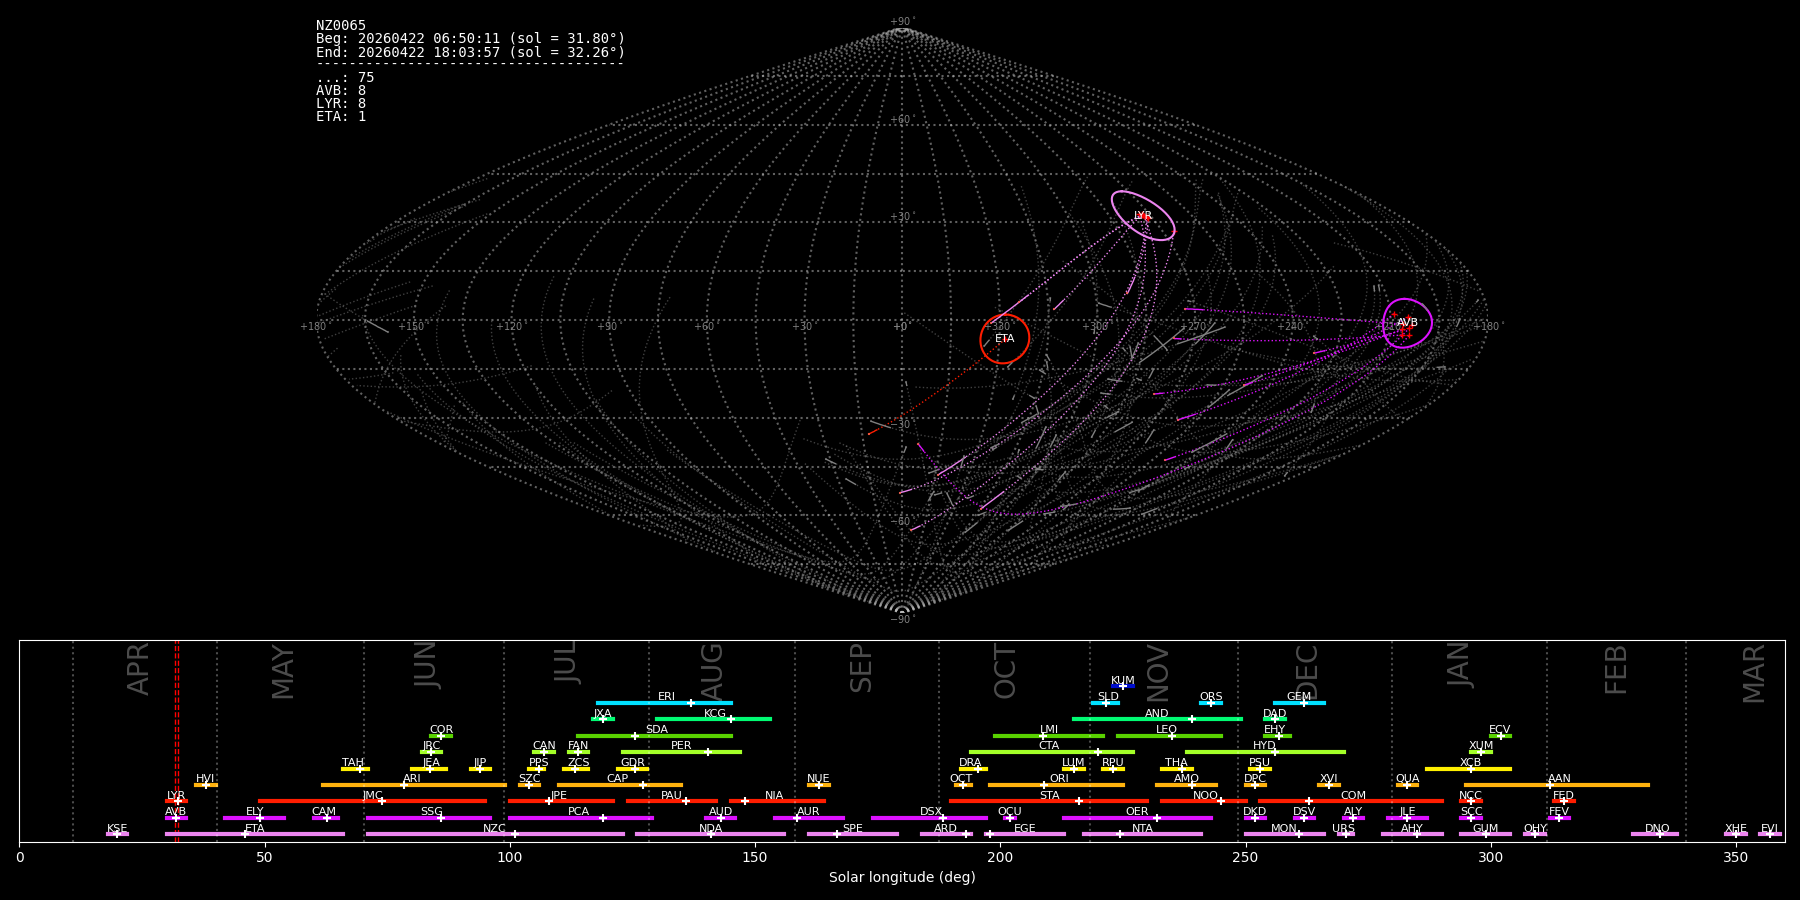Screen dimensions: 1800x900
Task: Select the QUA shower bar
Action: pos(1407,785)
